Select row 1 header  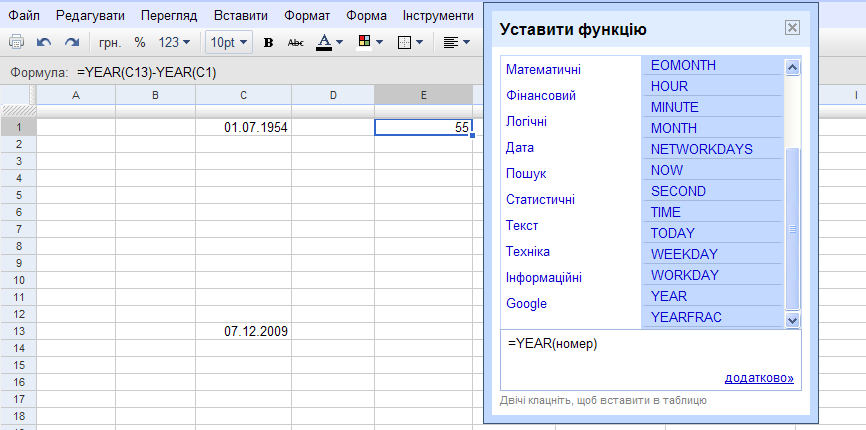(x=18, y=128)
